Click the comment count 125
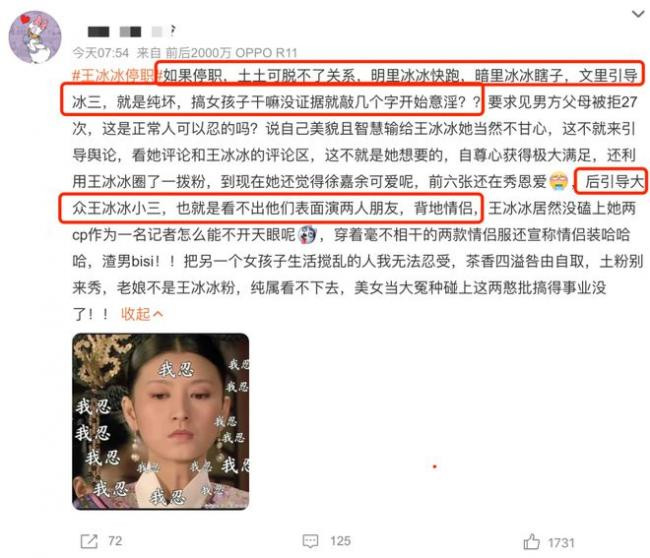 point(340,541)
